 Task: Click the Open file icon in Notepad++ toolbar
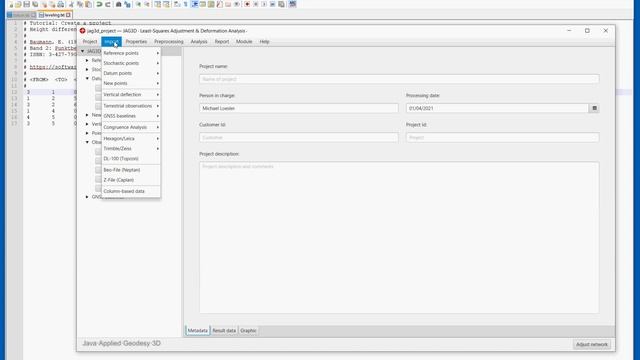click(x=18, y=4)
